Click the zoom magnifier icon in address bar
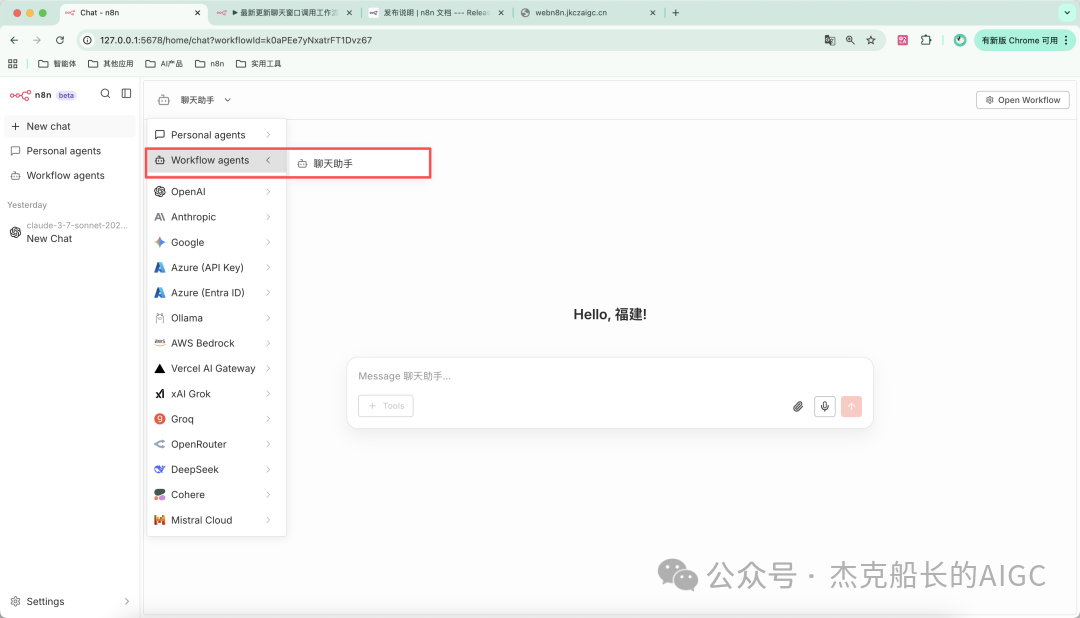1080x618 pixels. (850, 40)
